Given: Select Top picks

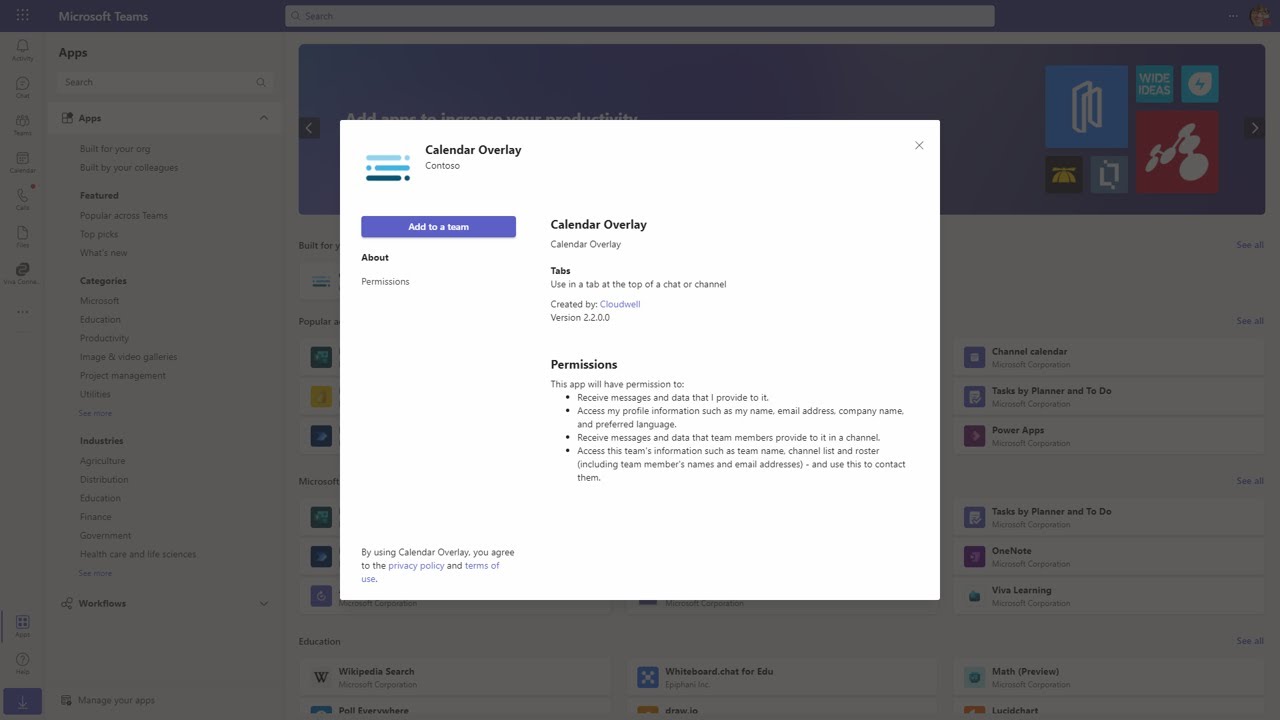Looking at the screenshot, I should pos(99,235).
